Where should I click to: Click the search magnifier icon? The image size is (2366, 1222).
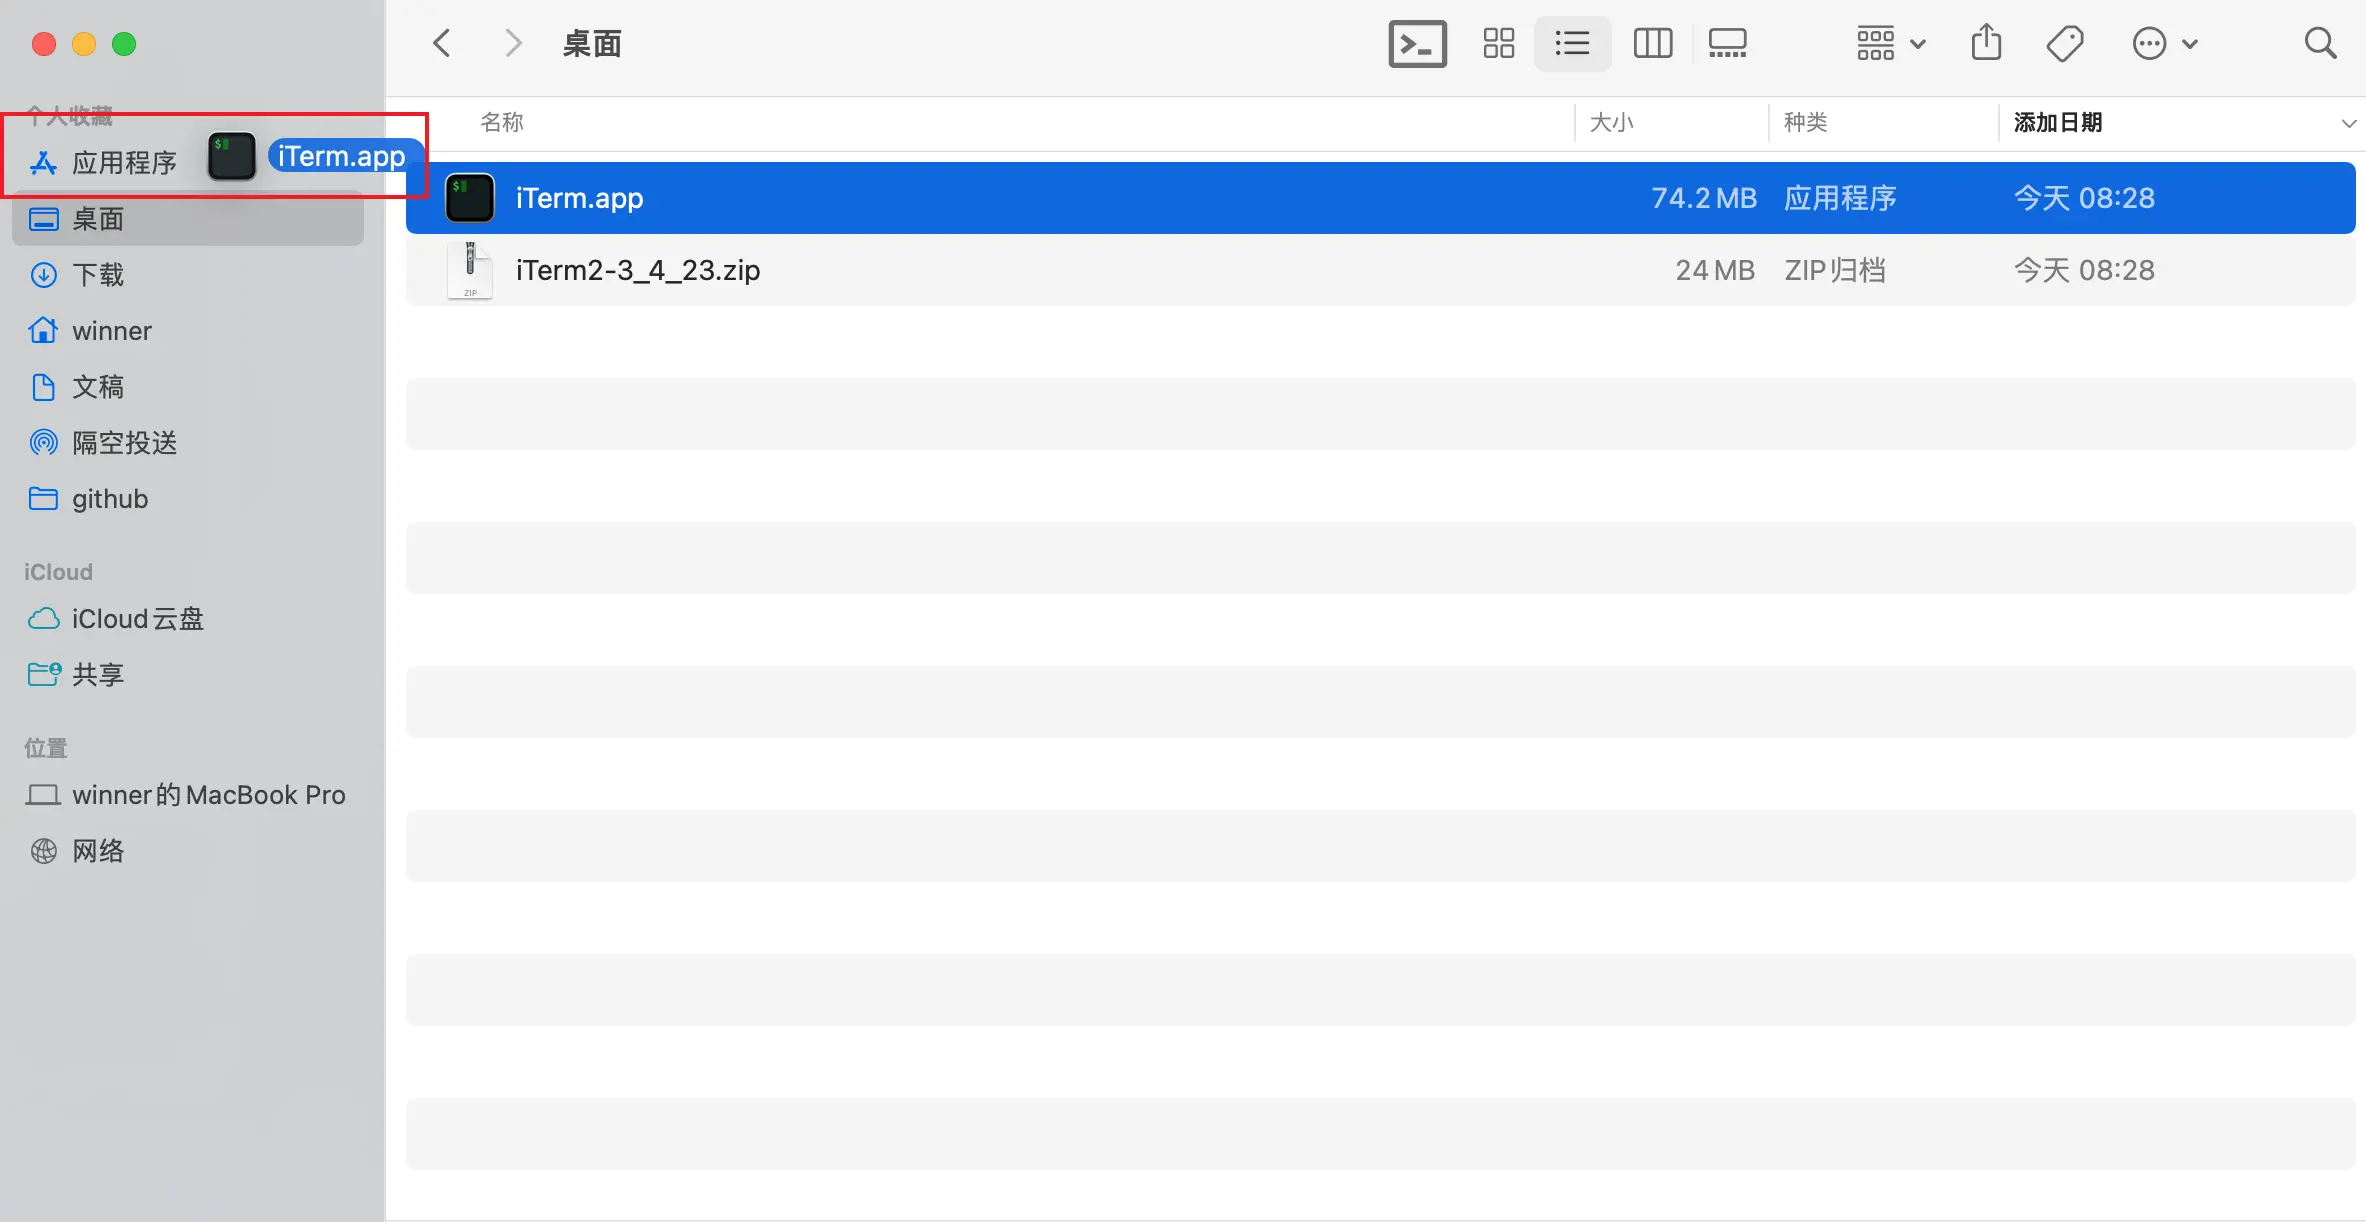2320,44
